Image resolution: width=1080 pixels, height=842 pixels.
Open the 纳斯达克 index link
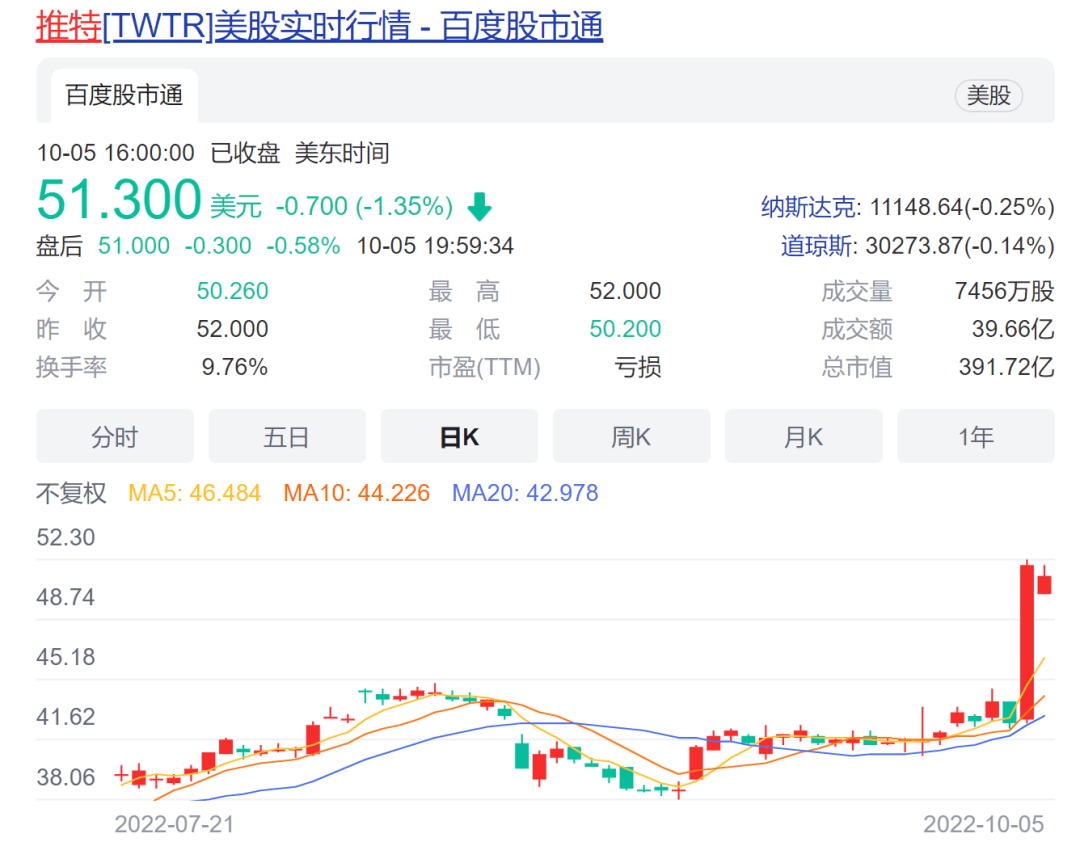[x=809, y=207]
